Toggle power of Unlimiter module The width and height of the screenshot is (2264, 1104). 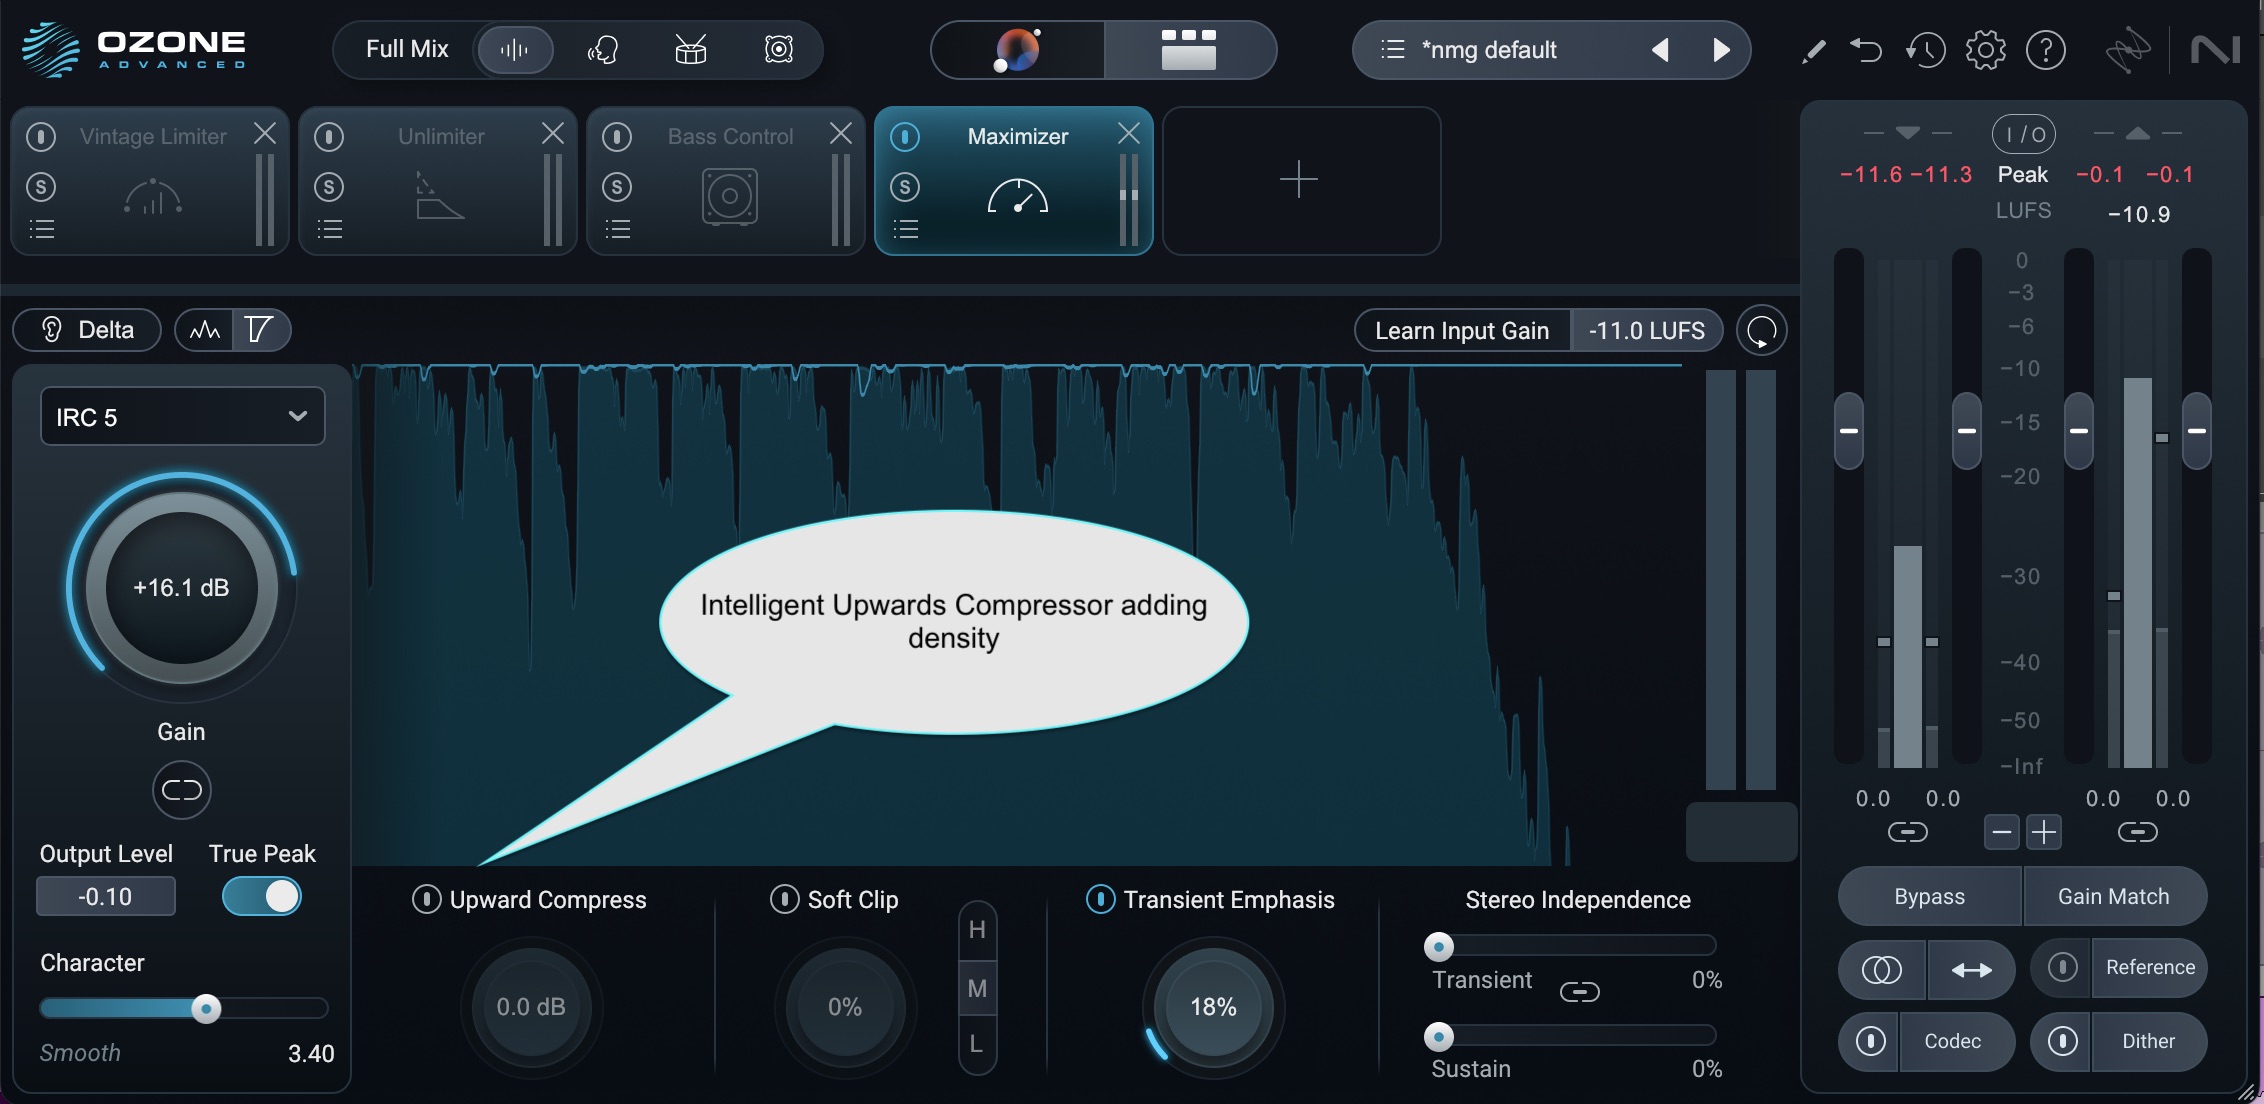329,136
